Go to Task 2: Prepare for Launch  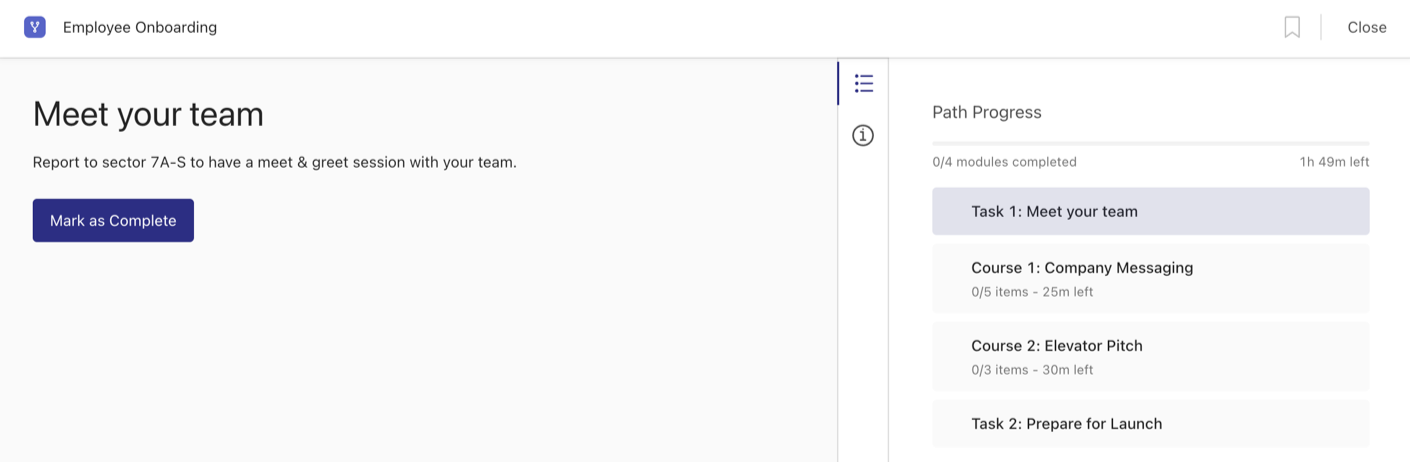[x=1150, y=423]
